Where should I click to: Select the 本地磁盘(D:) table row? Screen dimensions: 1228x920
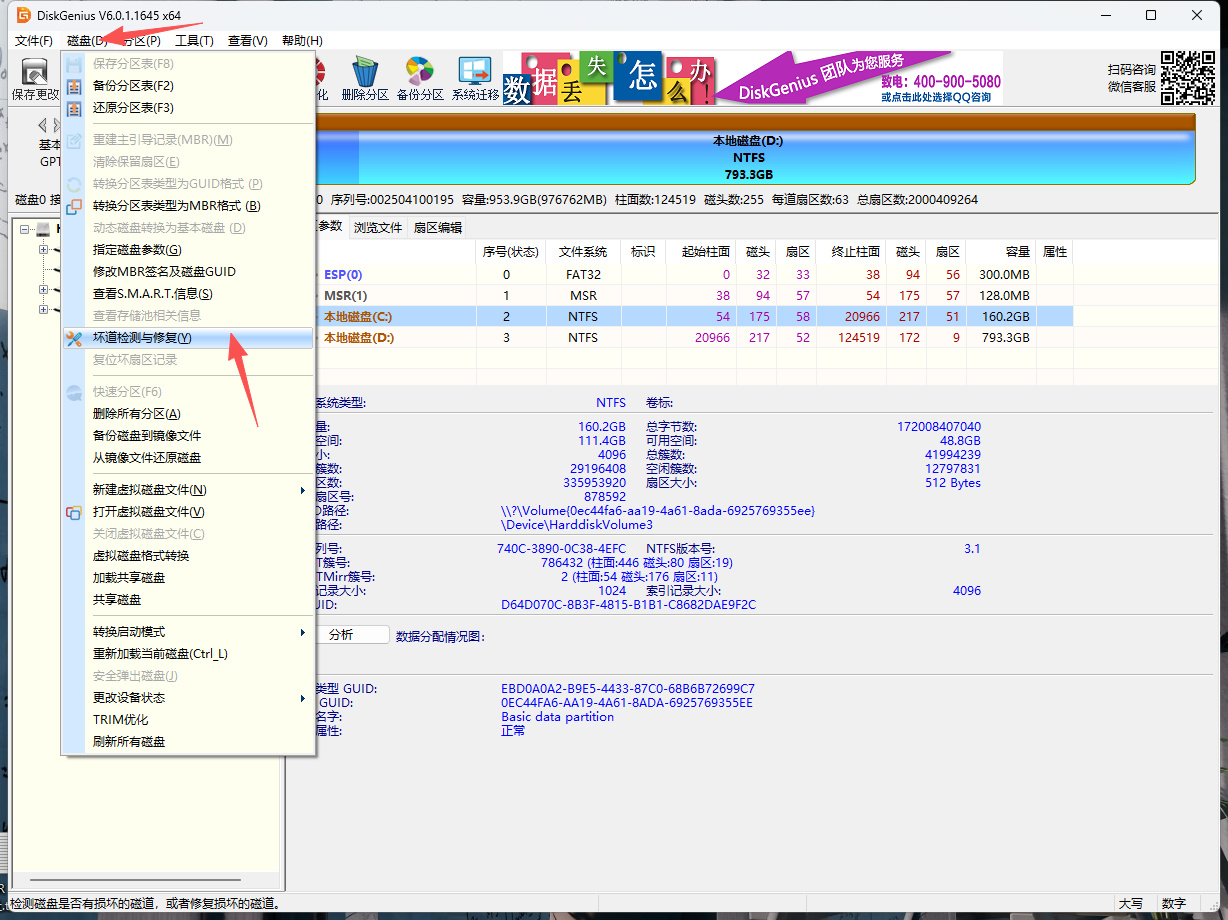click(x=693, y=338)
